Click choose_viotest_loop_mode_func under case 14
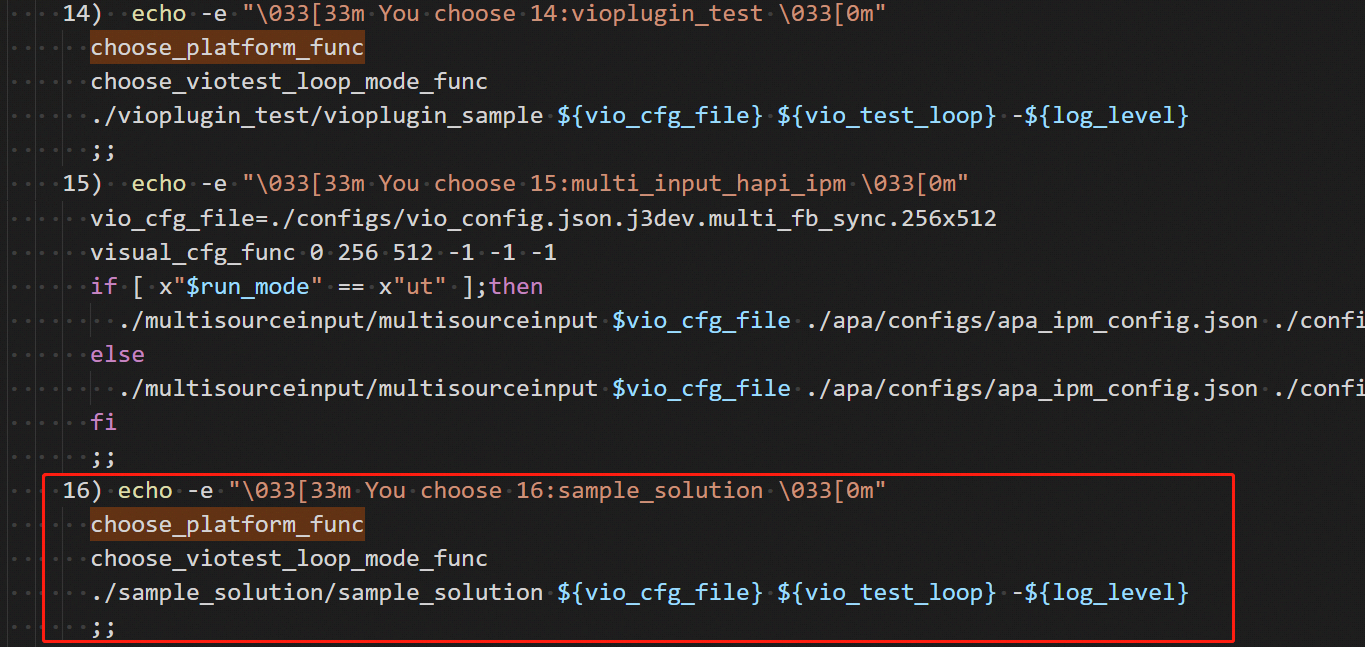This screenshot has width=1365, height=647. (289, 81)
